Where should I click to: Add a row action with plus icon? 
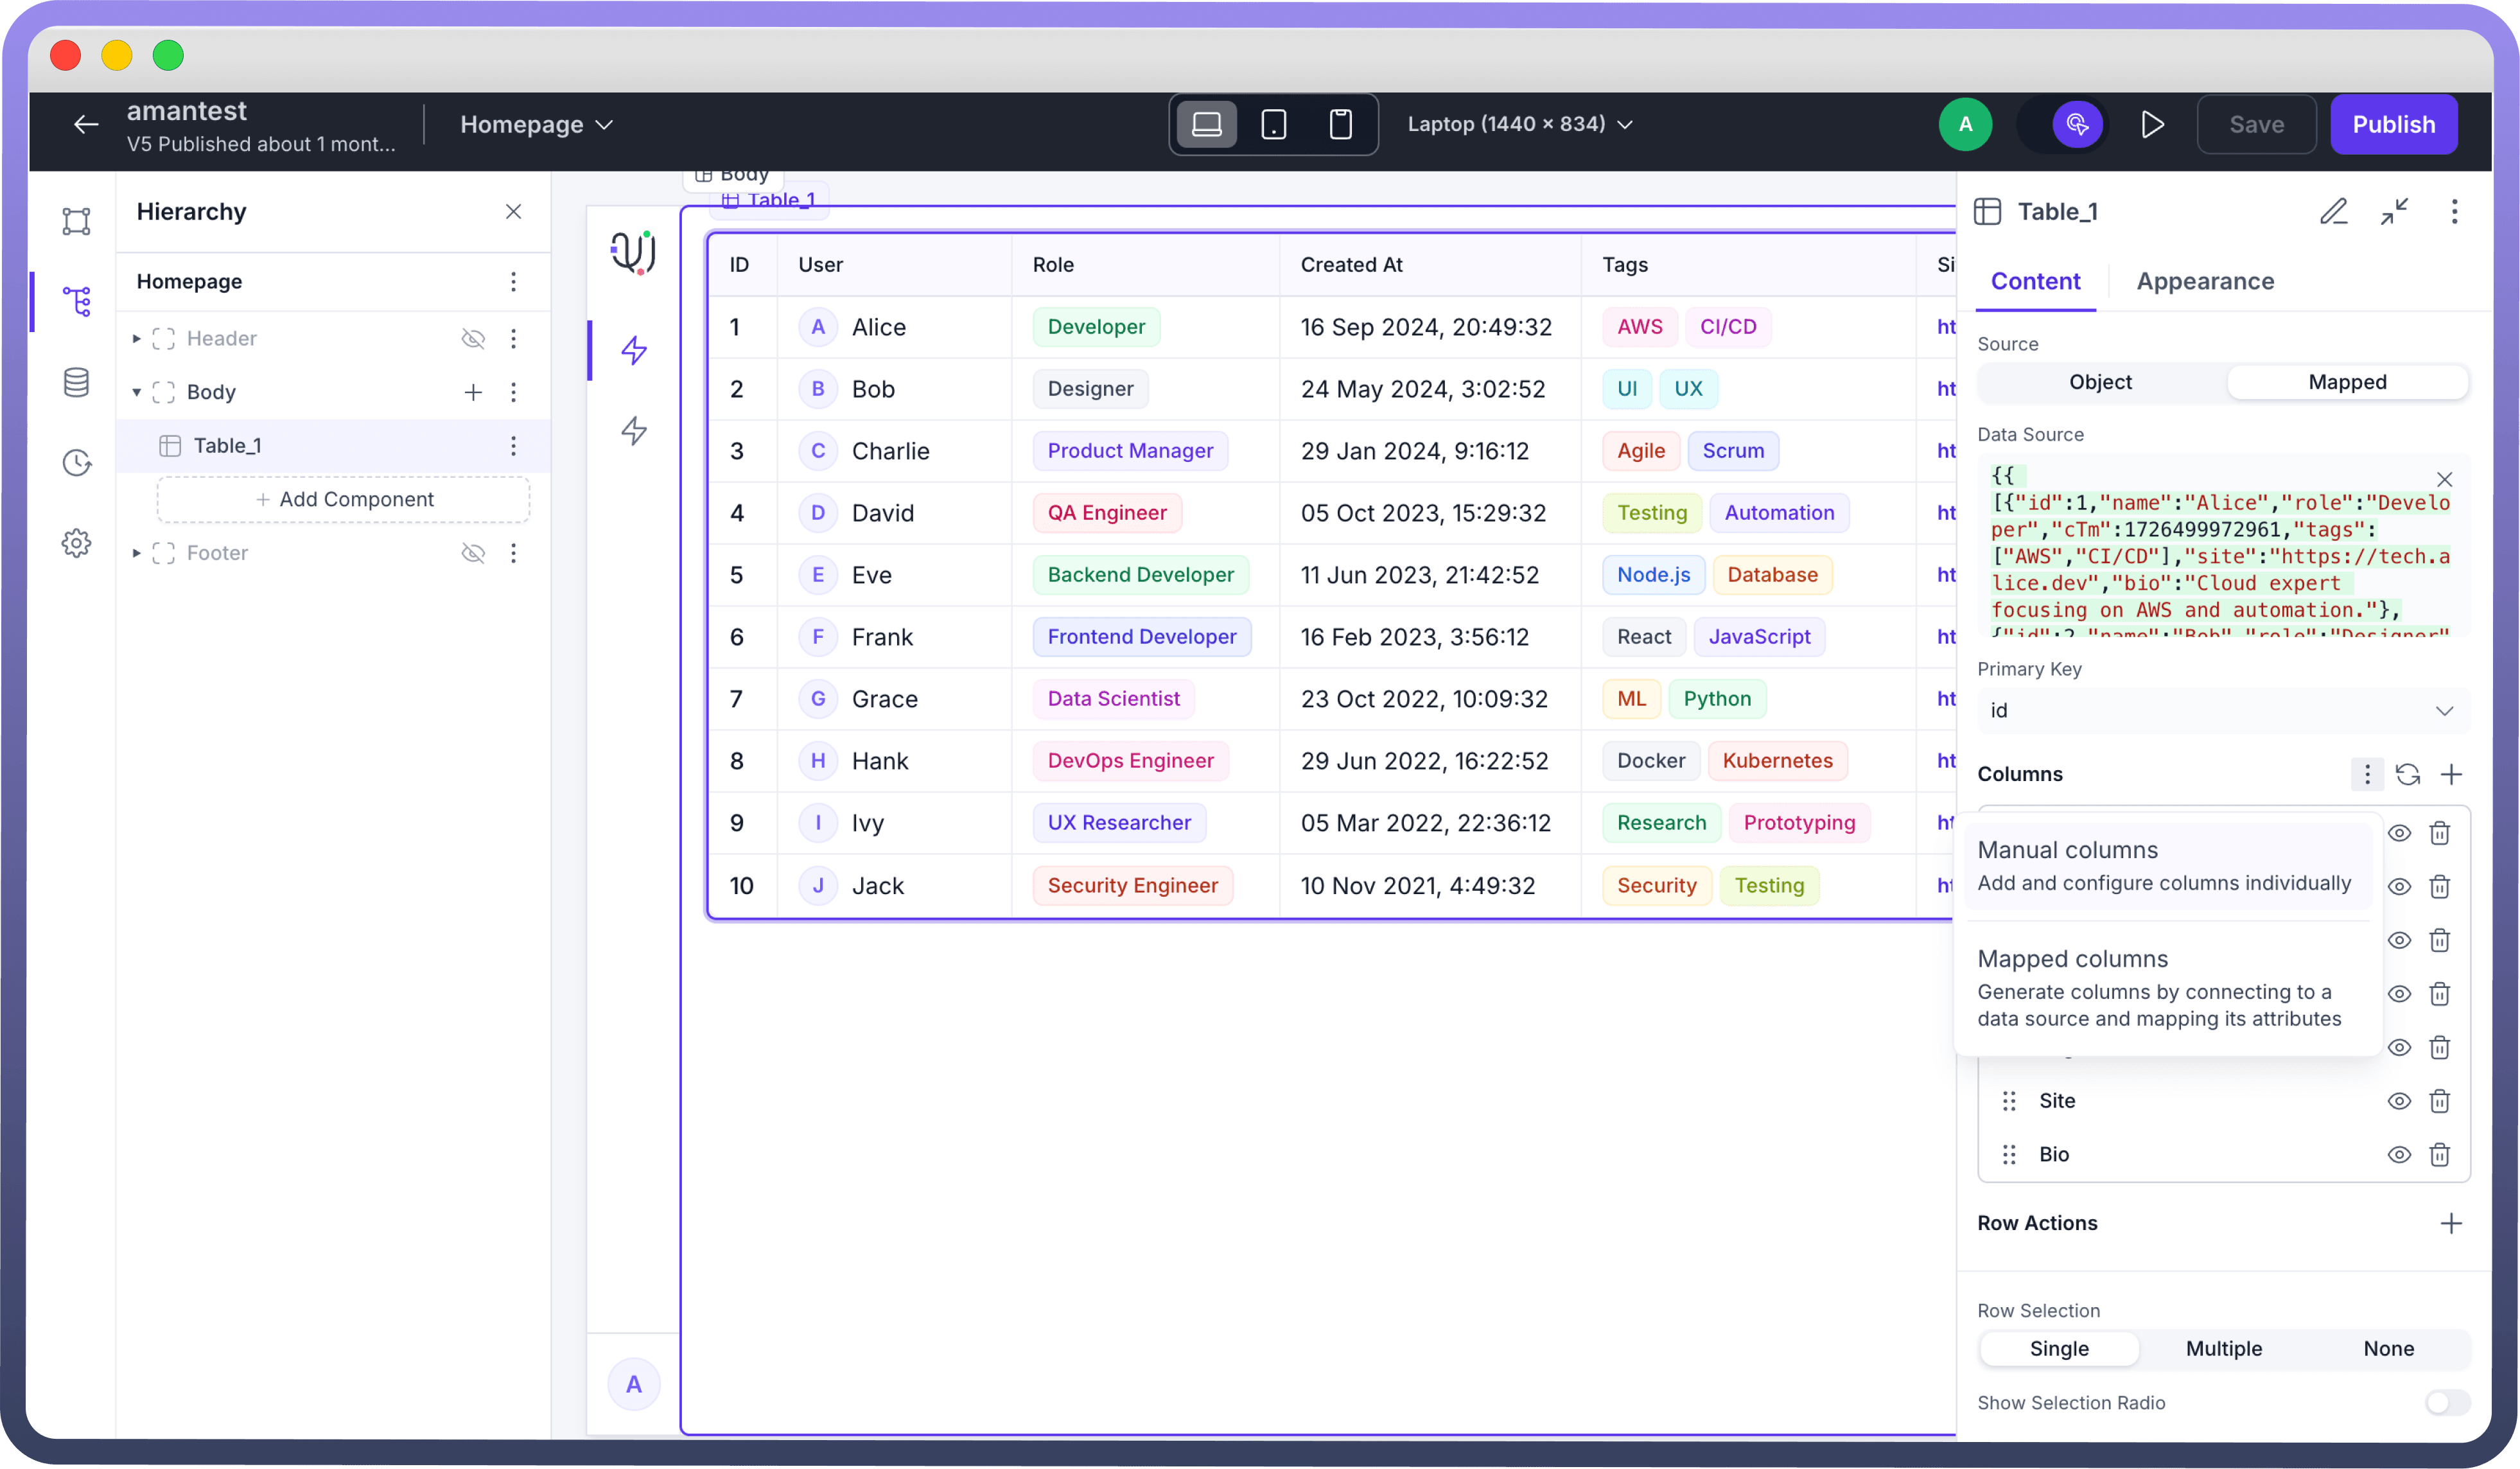tap(2451, 1223)
